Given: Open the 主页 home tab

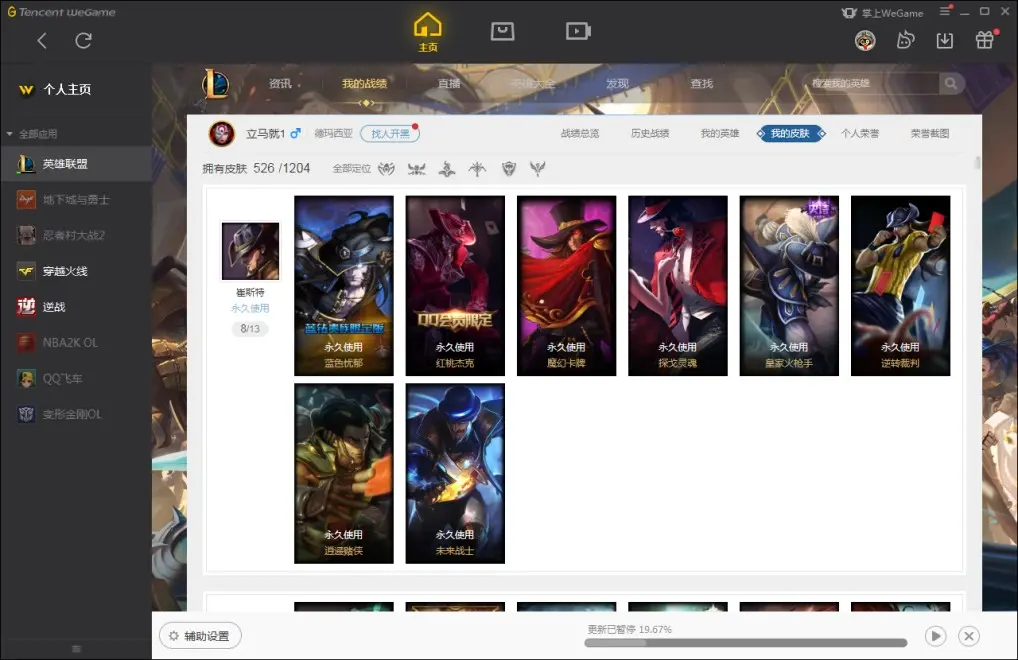Looking at the screenshot, I should [x=428, y=32].
